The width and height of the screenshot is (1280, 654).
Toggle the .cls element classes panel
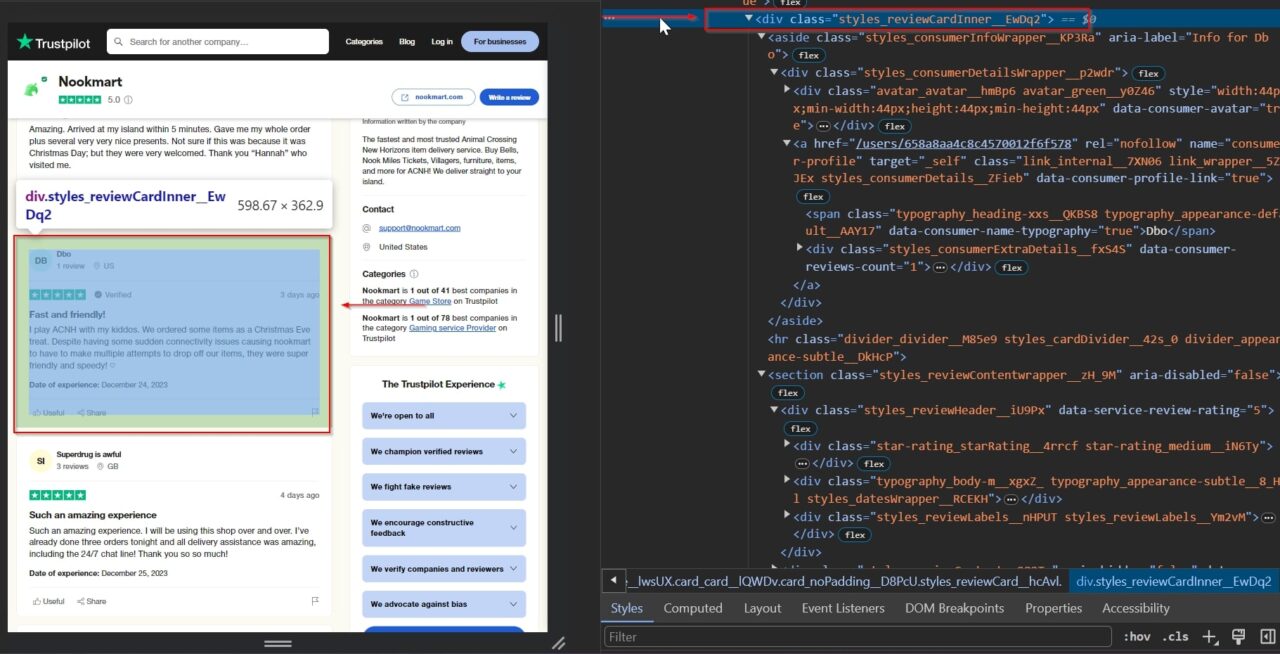(x=1175, y=636)
